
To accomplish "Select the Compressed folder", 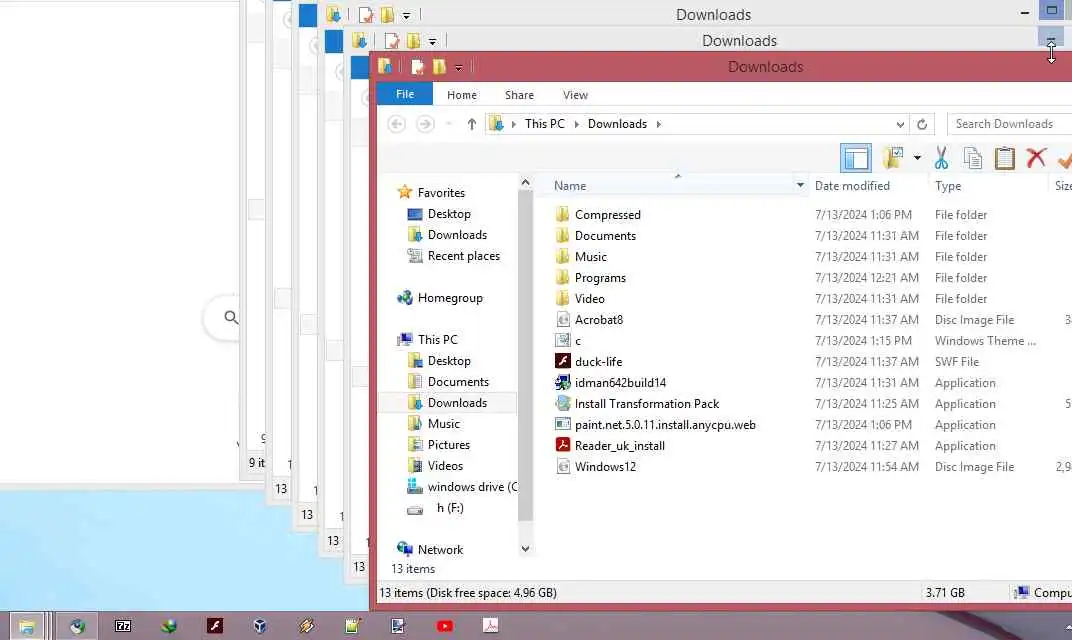I will tap(607, 215).
